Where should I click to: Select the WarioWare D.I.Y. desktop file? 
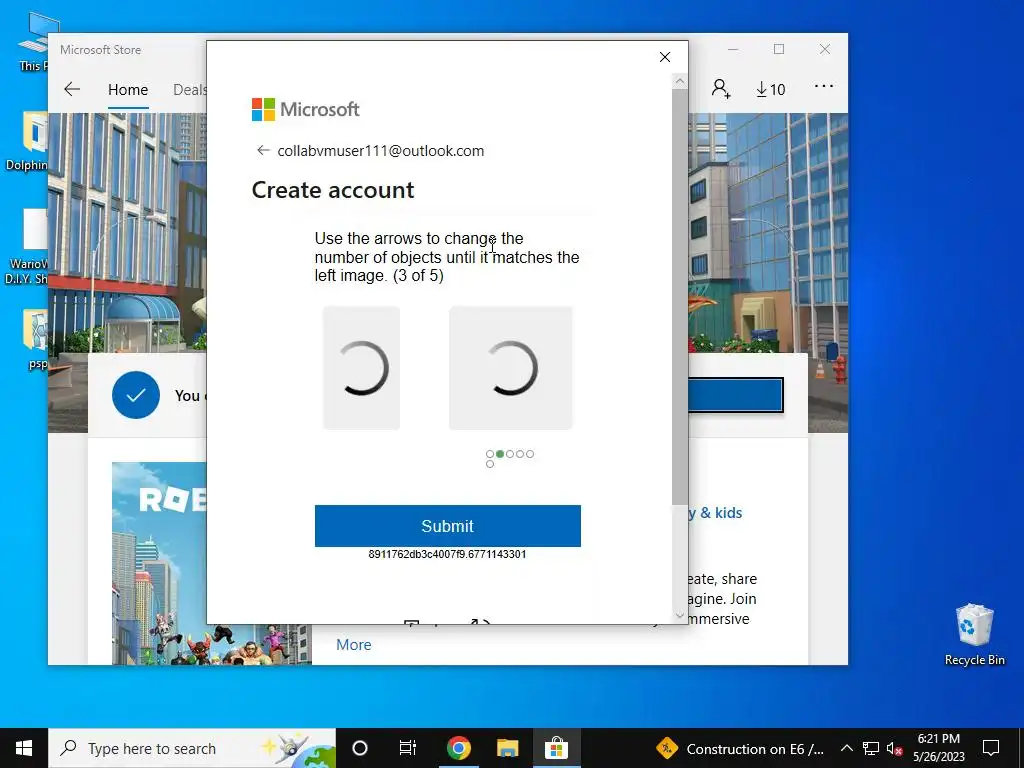tap(27, 246)
